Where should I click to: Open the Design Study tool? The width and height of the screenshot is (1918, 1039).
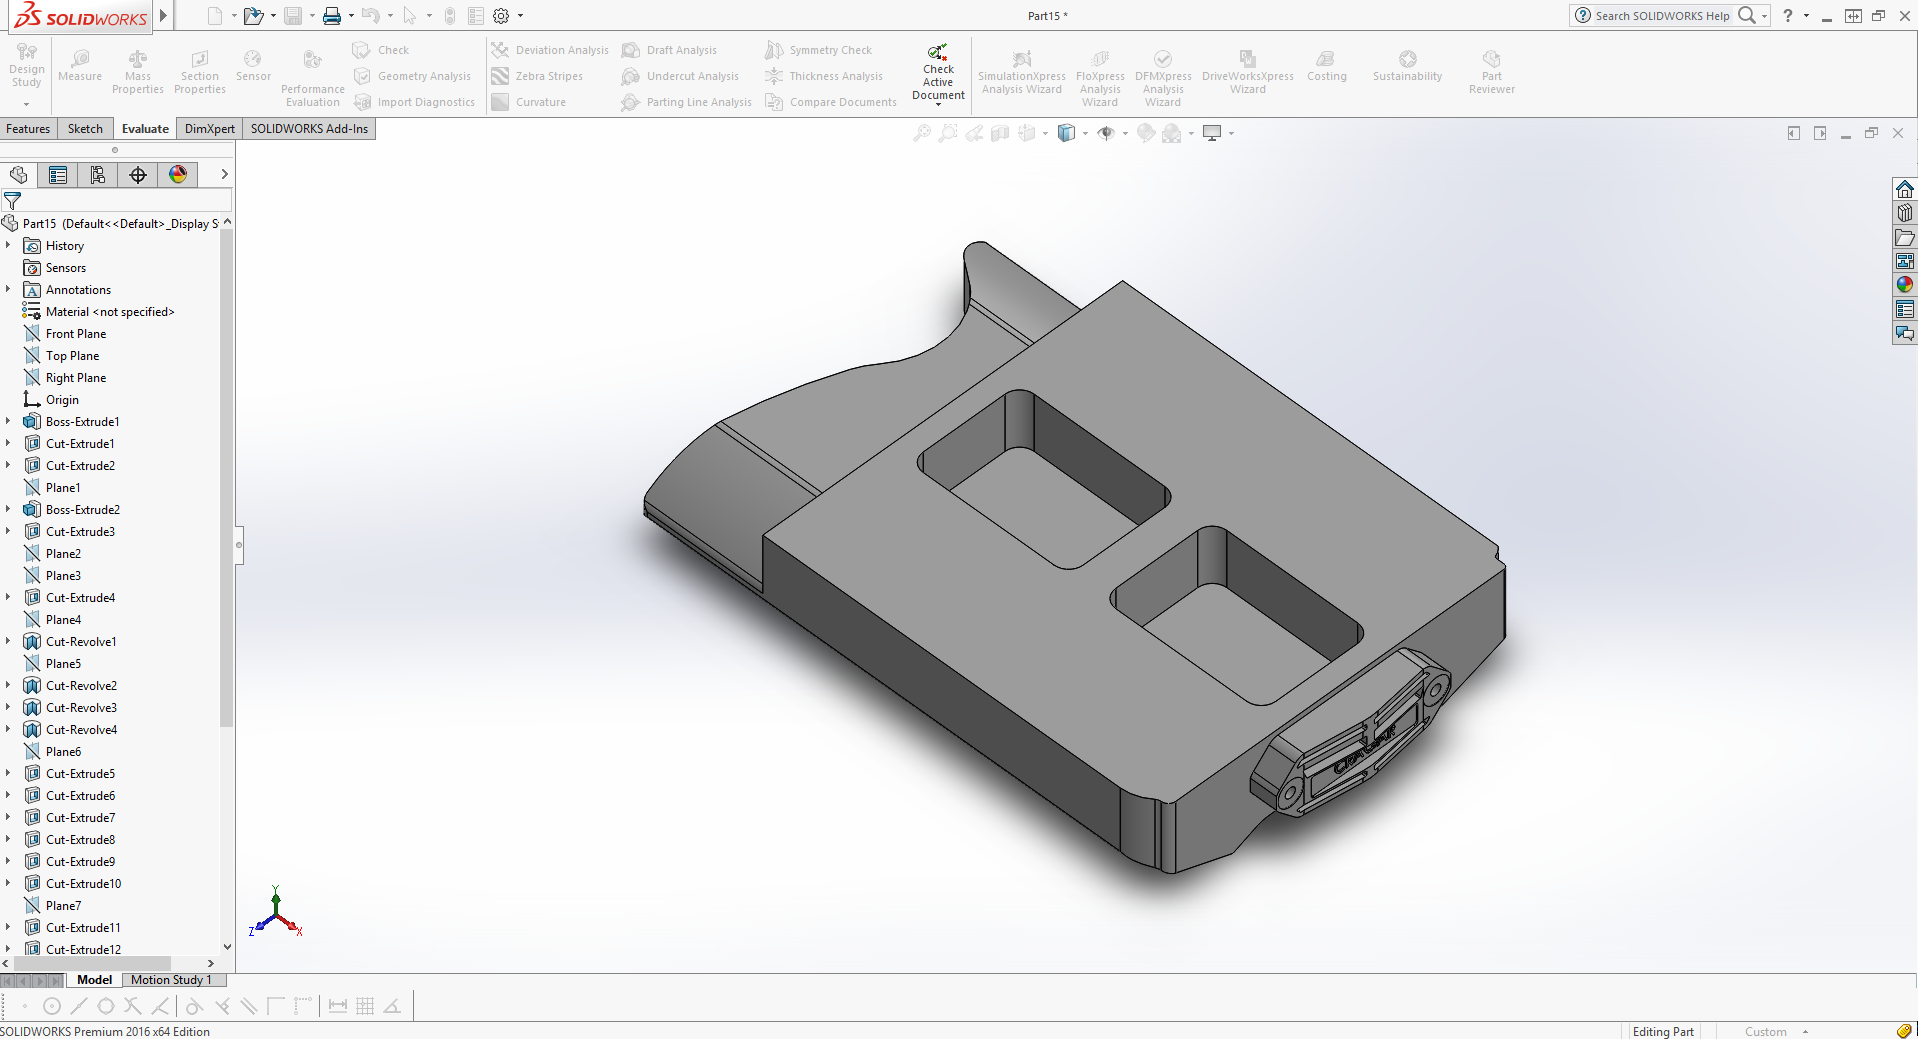27,67
